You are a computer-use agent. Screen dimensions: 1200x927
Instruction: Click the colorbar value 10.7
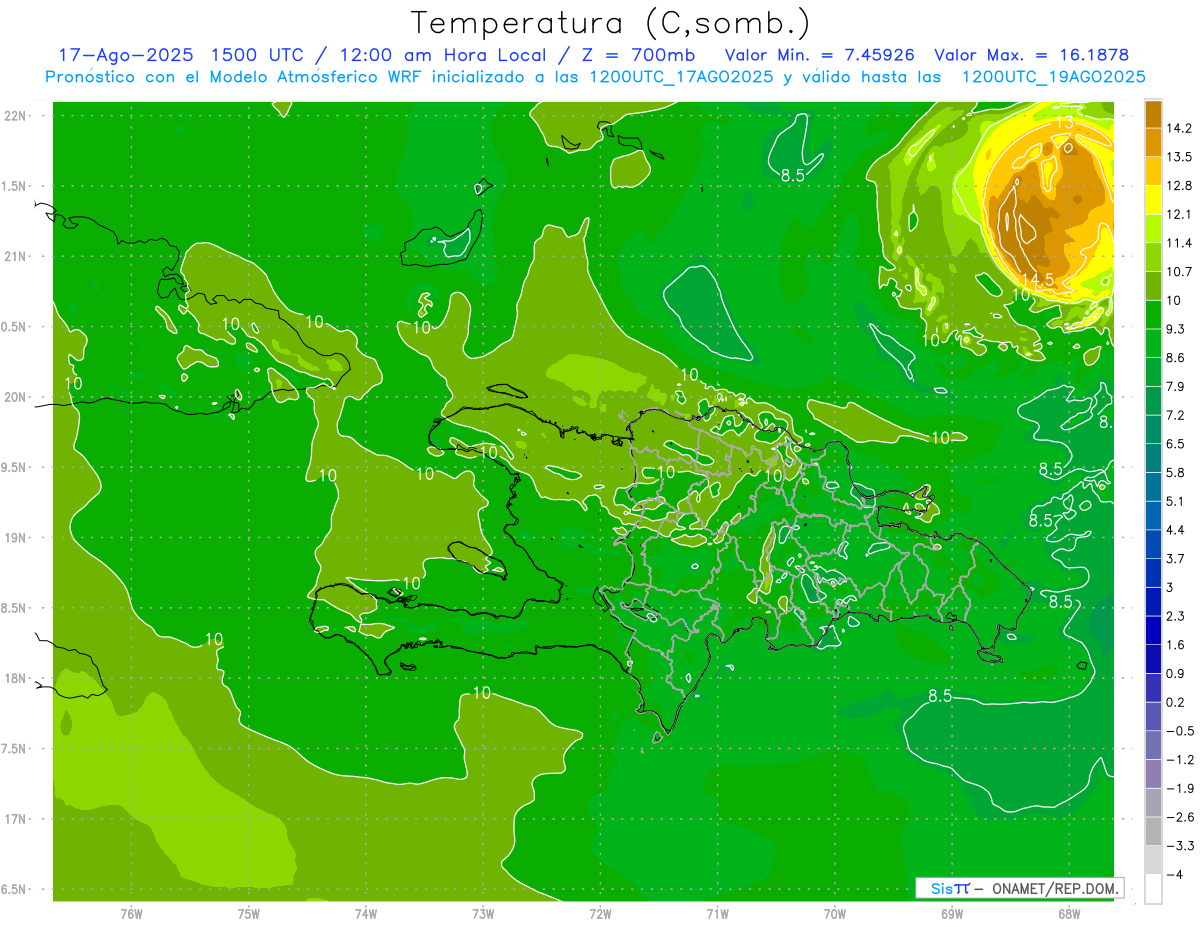point(1179,272)
